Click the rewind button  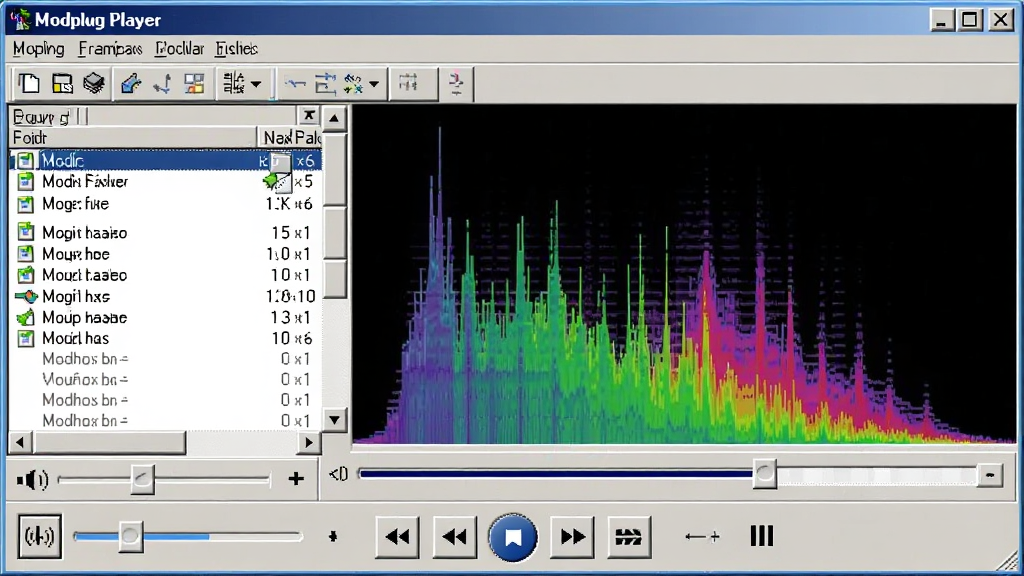point(455,537)
